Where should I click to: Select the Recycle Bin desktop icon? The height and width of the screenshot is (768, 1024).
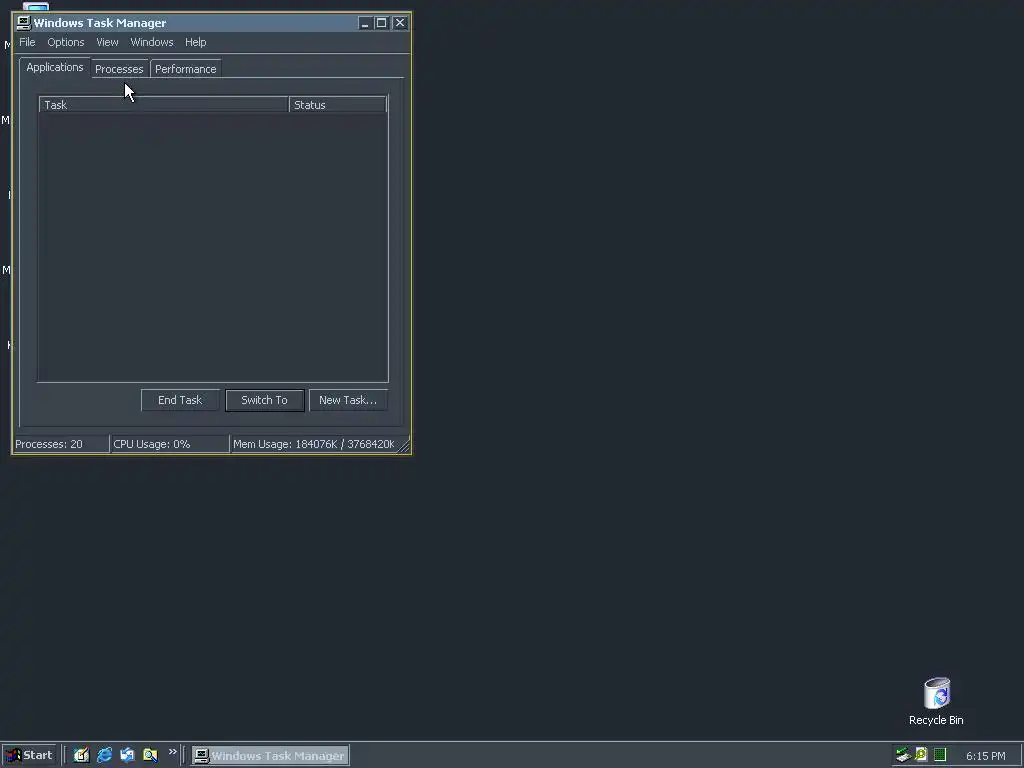[x=936, y=702]
